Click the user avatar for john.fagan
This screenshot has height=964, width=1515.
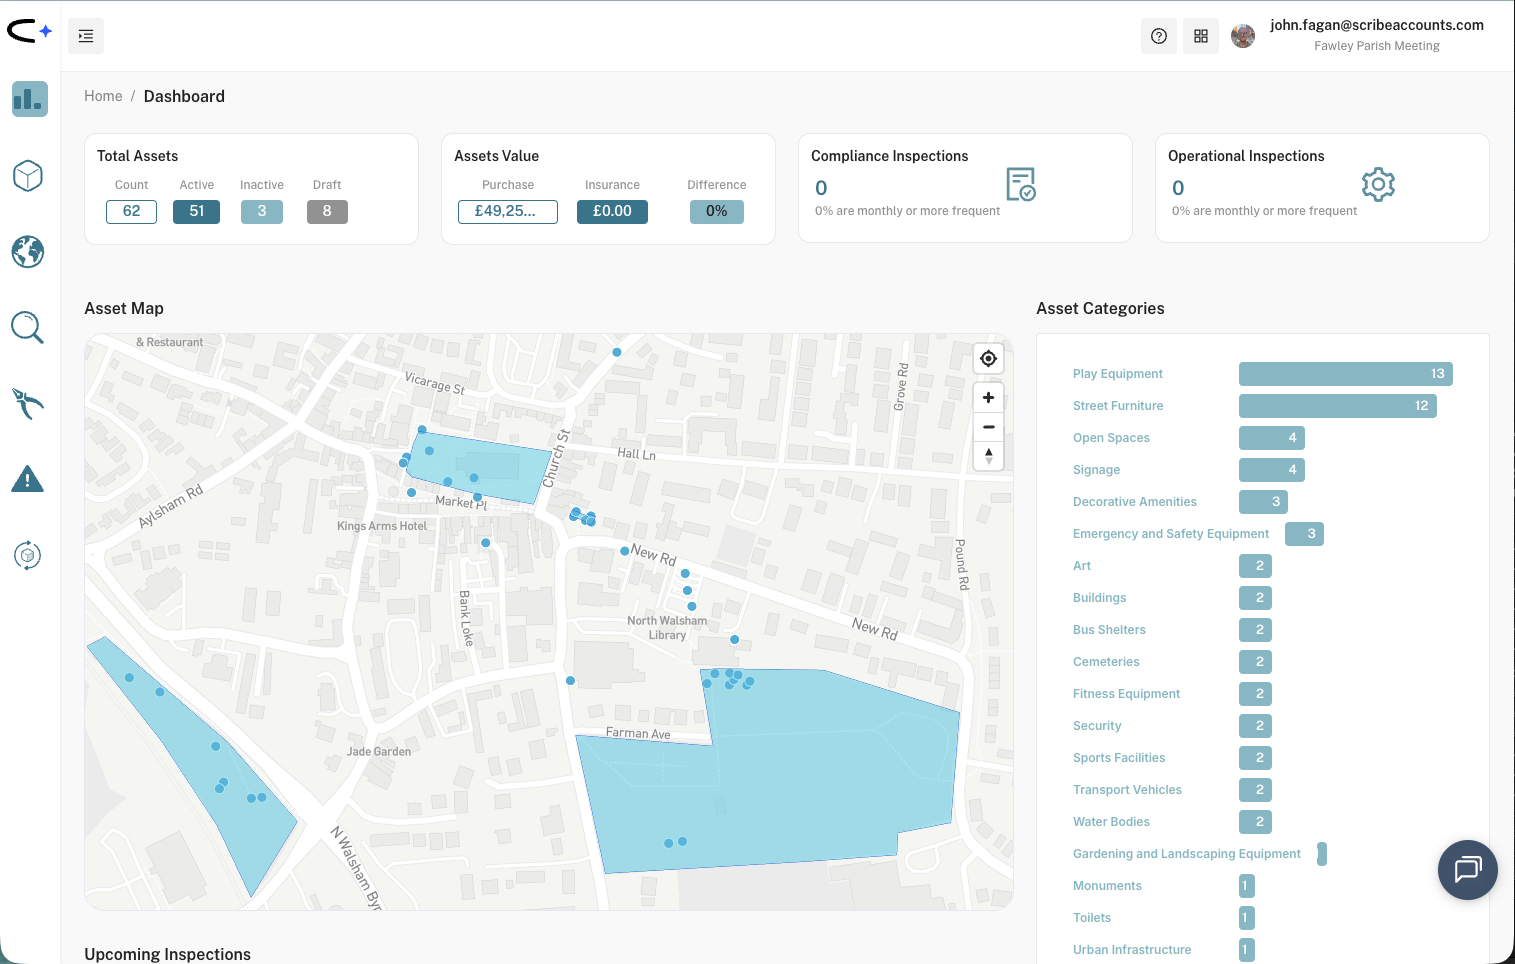tap(1242, 35)
